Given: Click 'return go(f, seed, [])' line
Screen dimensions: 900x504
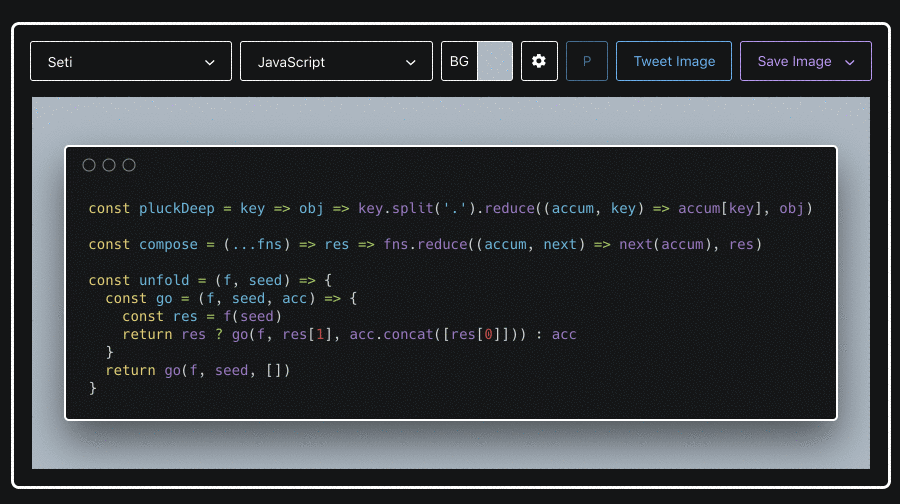Looking at the screenshot, I should 198,370.
